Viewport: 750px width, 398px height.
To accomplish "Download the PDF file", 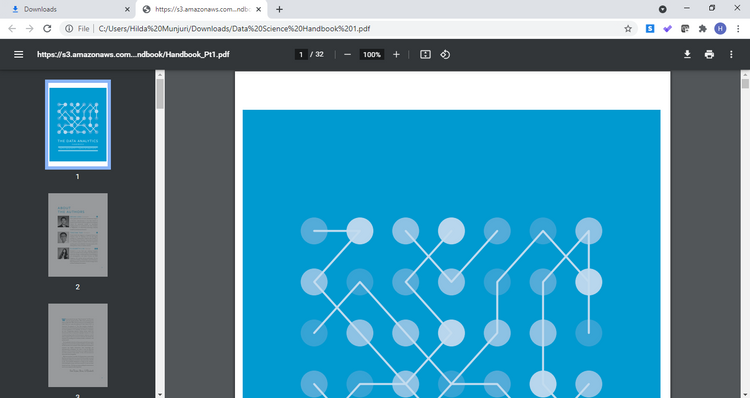I will 687,55.
